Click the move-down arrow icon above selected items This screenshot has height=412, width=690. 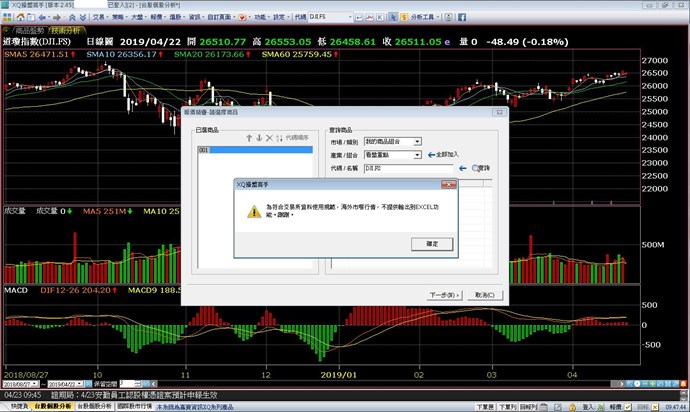point(257,137)
